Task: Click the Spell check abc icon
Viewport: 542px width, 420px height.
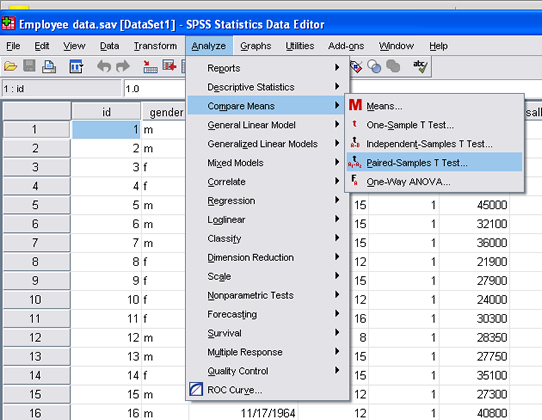Action: coord(420,66)
